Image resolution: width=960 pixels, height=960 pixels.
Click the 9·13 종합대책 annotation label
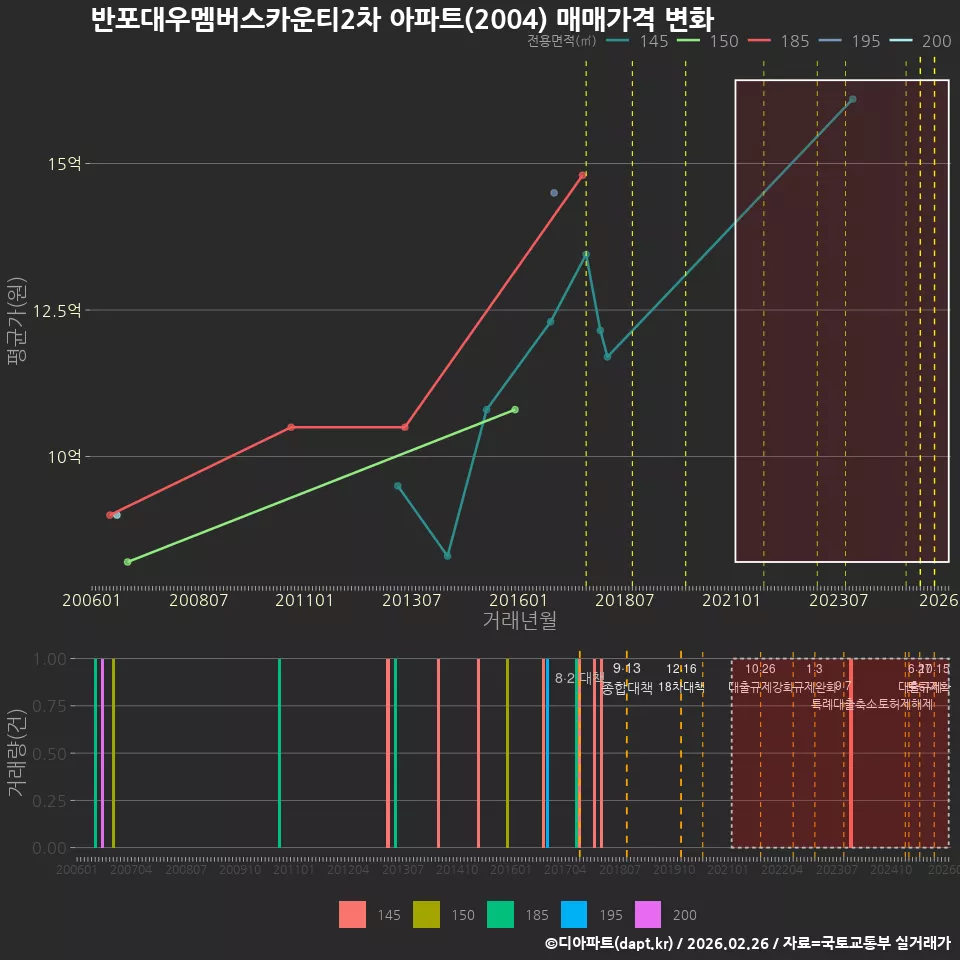[x=627, y=678]
